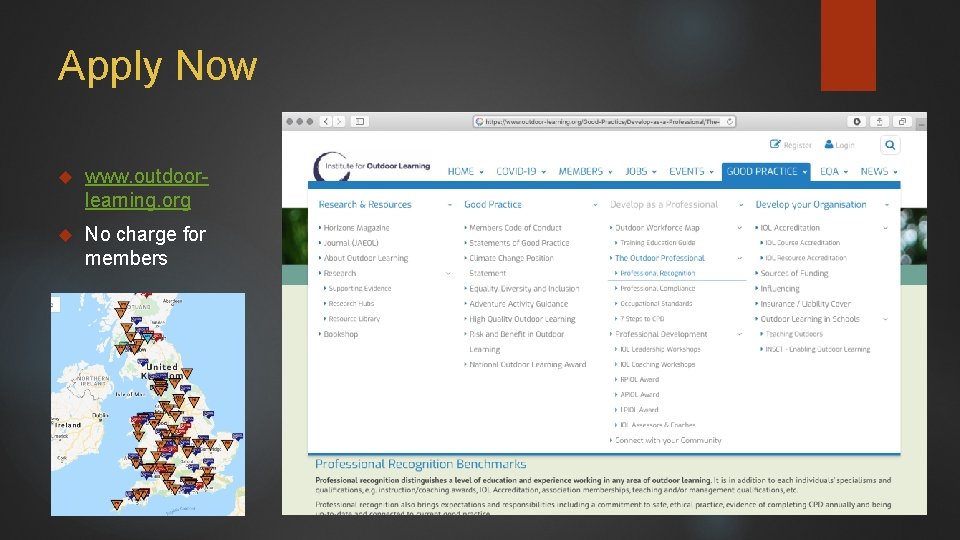Screen dimensions: 960x540
Task: Click the Login person icon
Action: pos(829,144)
